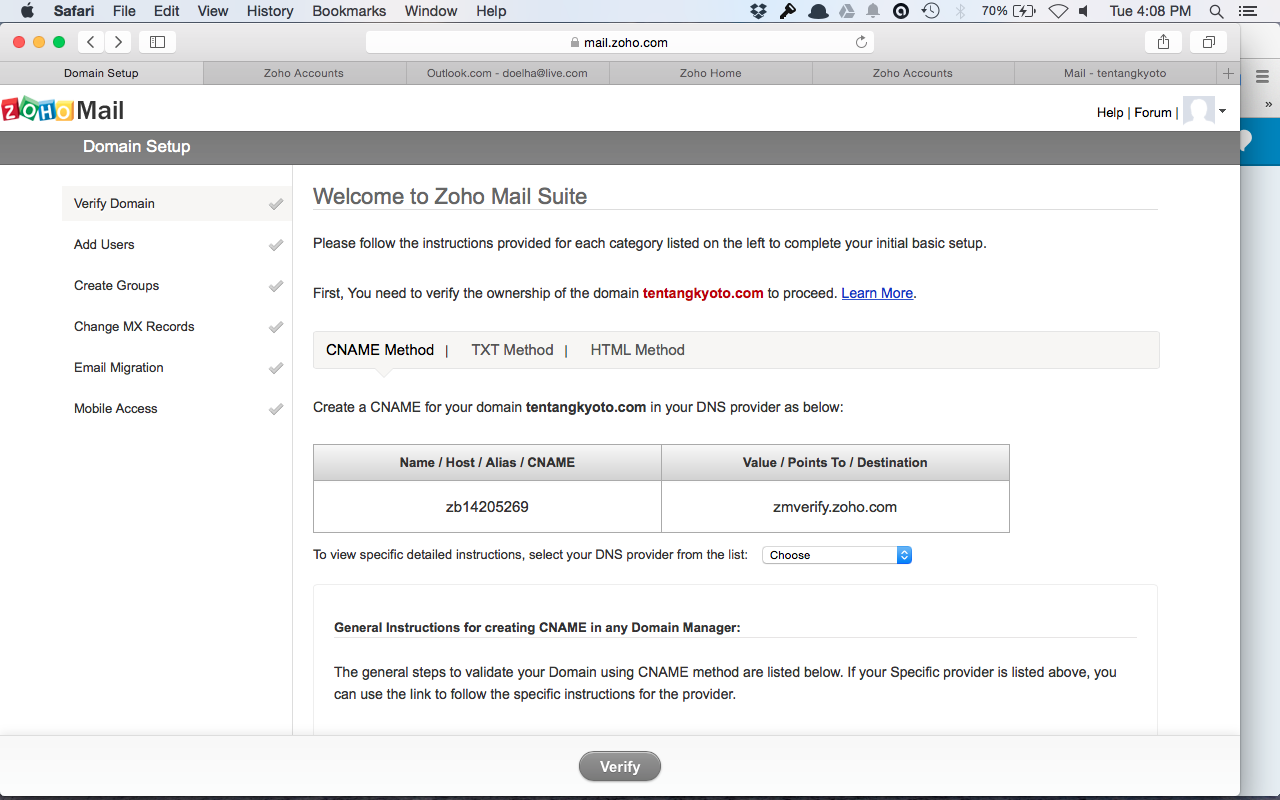Open a new tab with plus icon

pos(1228,73)
